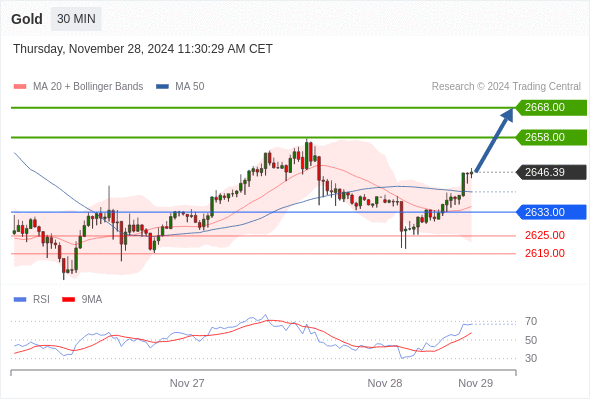This screenshot has width=590, height=400.
Task: Click the blue RSI legend swatch
Action: [x=20, y=300]
